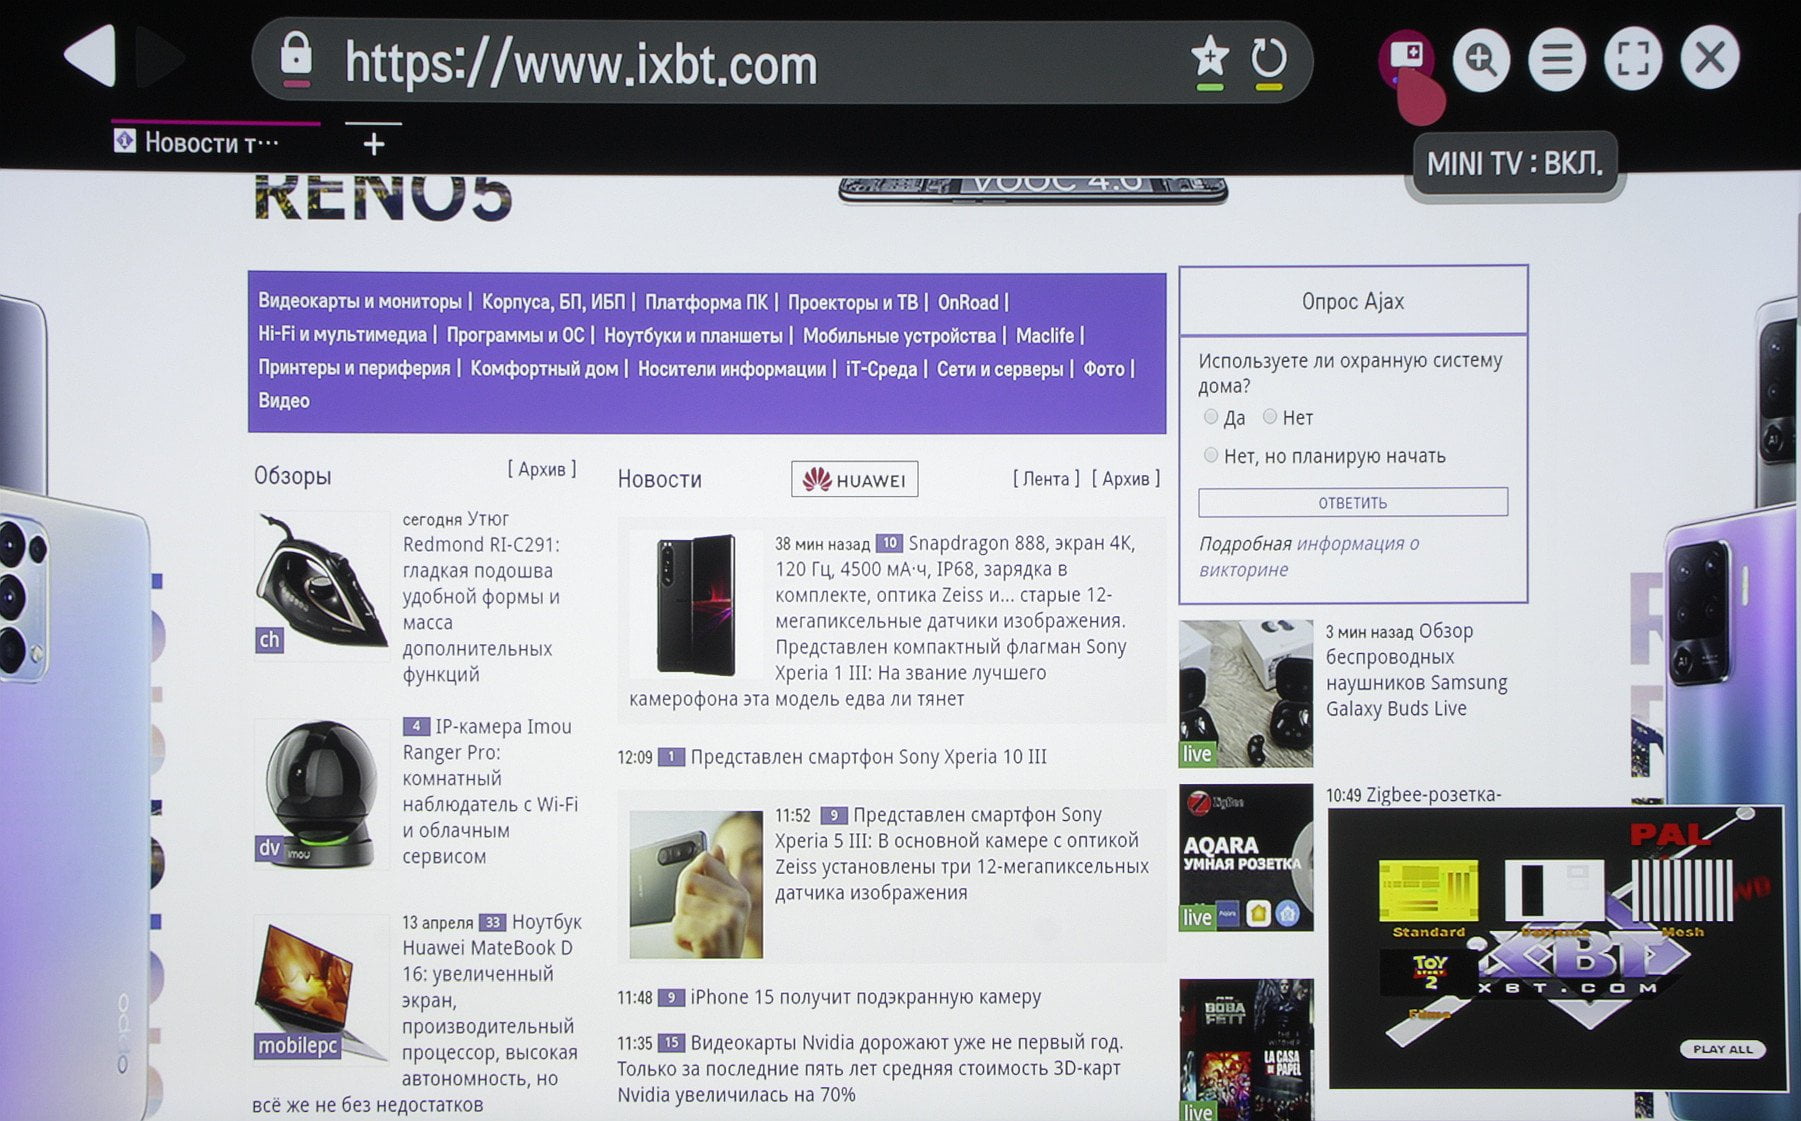Viewport: 1801px width, 1121px height.
Task: Open the 'Опрос Ajax' poll heading
Action: pyautogui.click(x=1353, y=301)
